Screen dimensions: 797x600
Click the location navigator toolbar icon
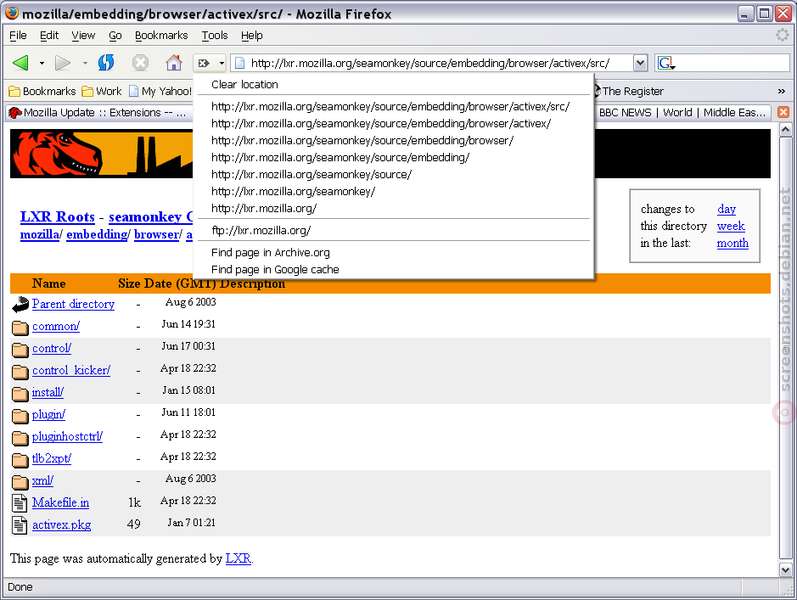(204, 63)
